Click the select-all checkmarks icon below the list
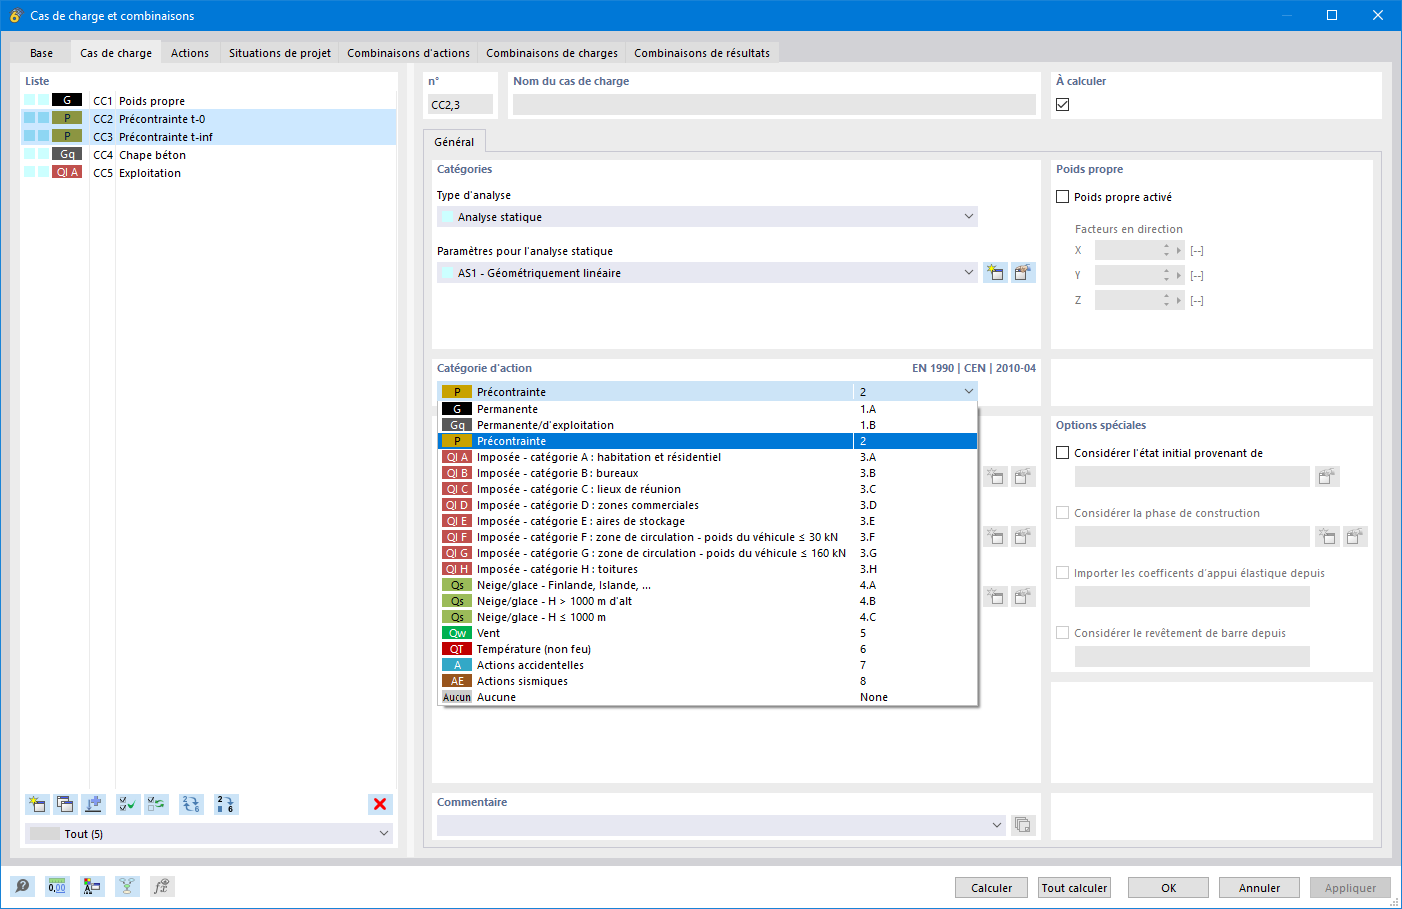1402x909 pixels. (128, 804)
